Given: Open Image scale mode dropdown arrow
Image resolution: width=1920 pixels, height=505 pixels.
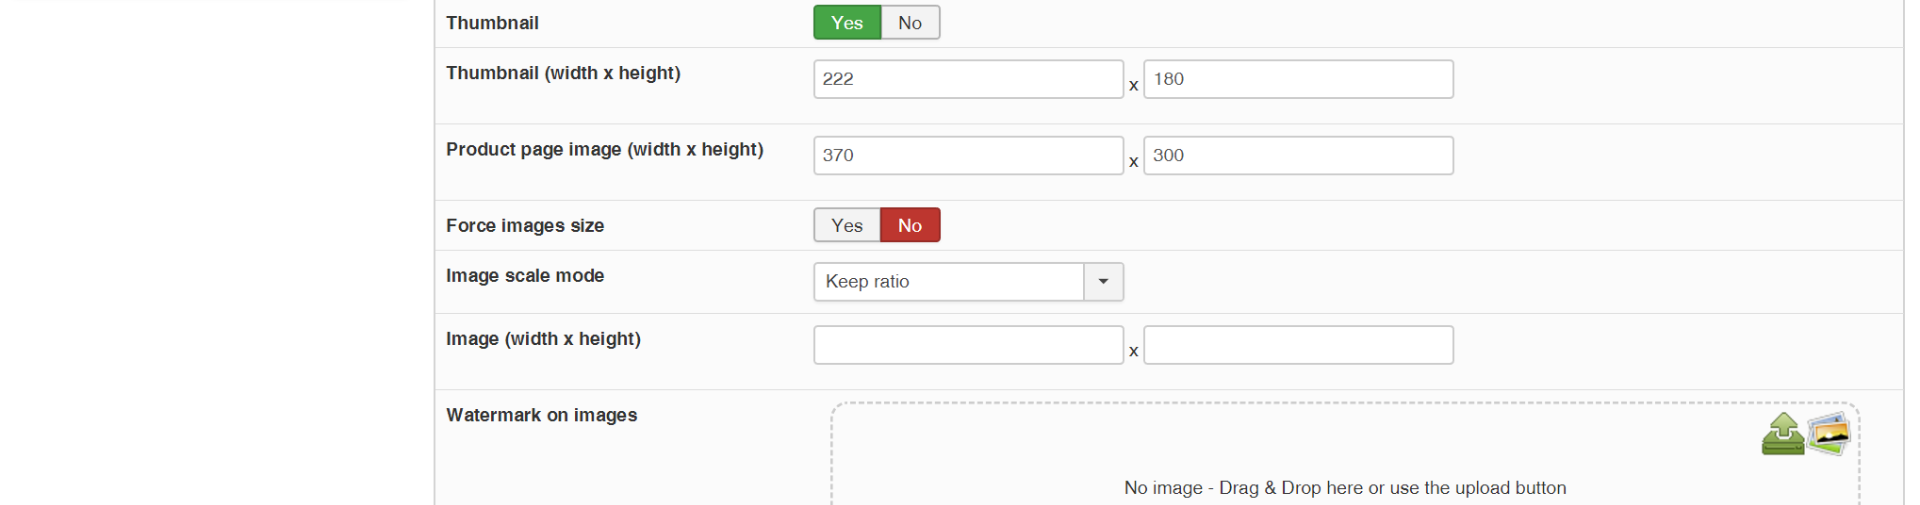Looking at the screenshot, I should [x=1103, y=282].
